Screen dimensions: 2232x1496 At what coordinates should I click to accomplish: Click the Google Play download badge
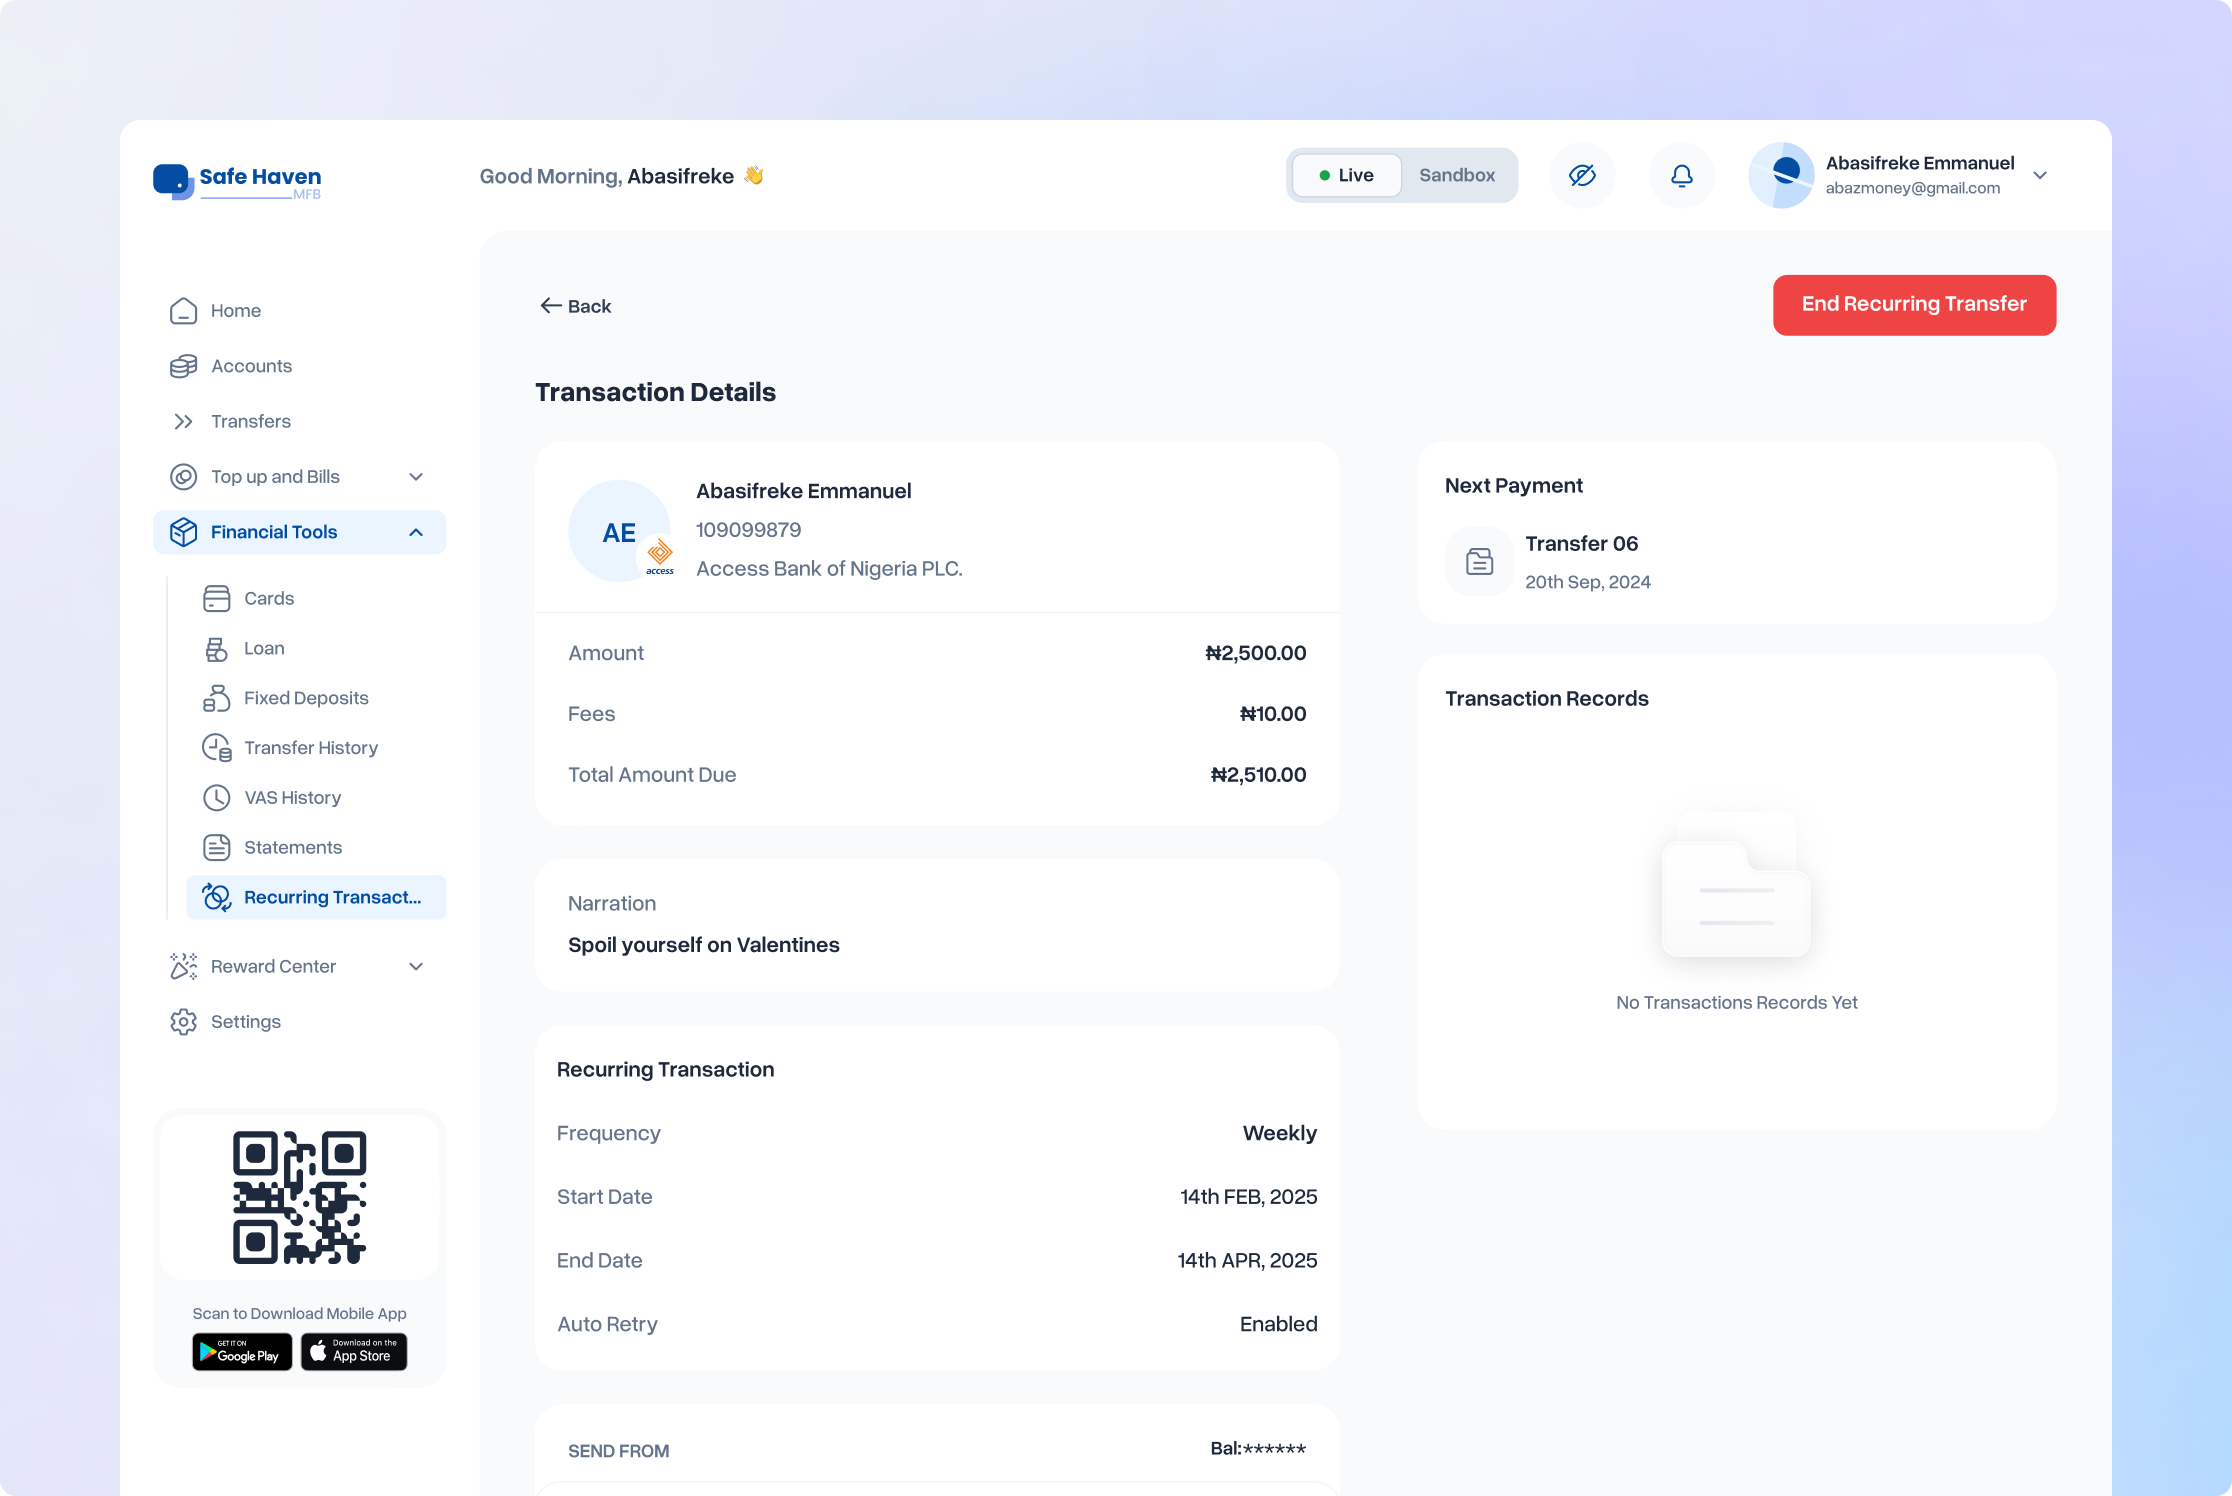point(241,1352)
